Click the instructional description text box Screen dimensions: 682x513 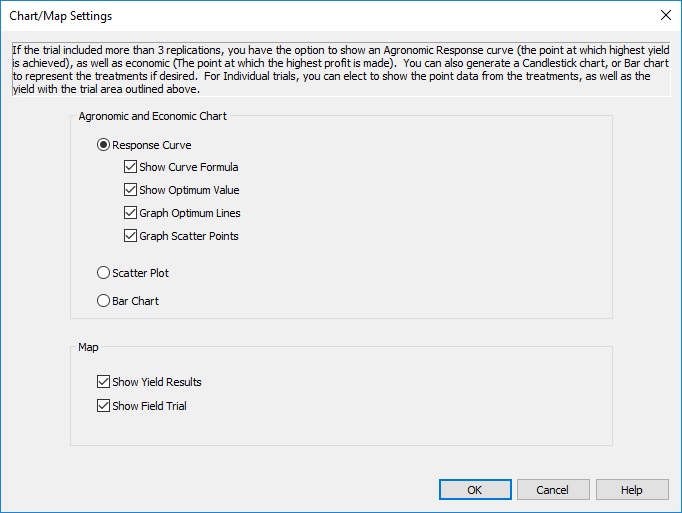[x=340, y=69]
